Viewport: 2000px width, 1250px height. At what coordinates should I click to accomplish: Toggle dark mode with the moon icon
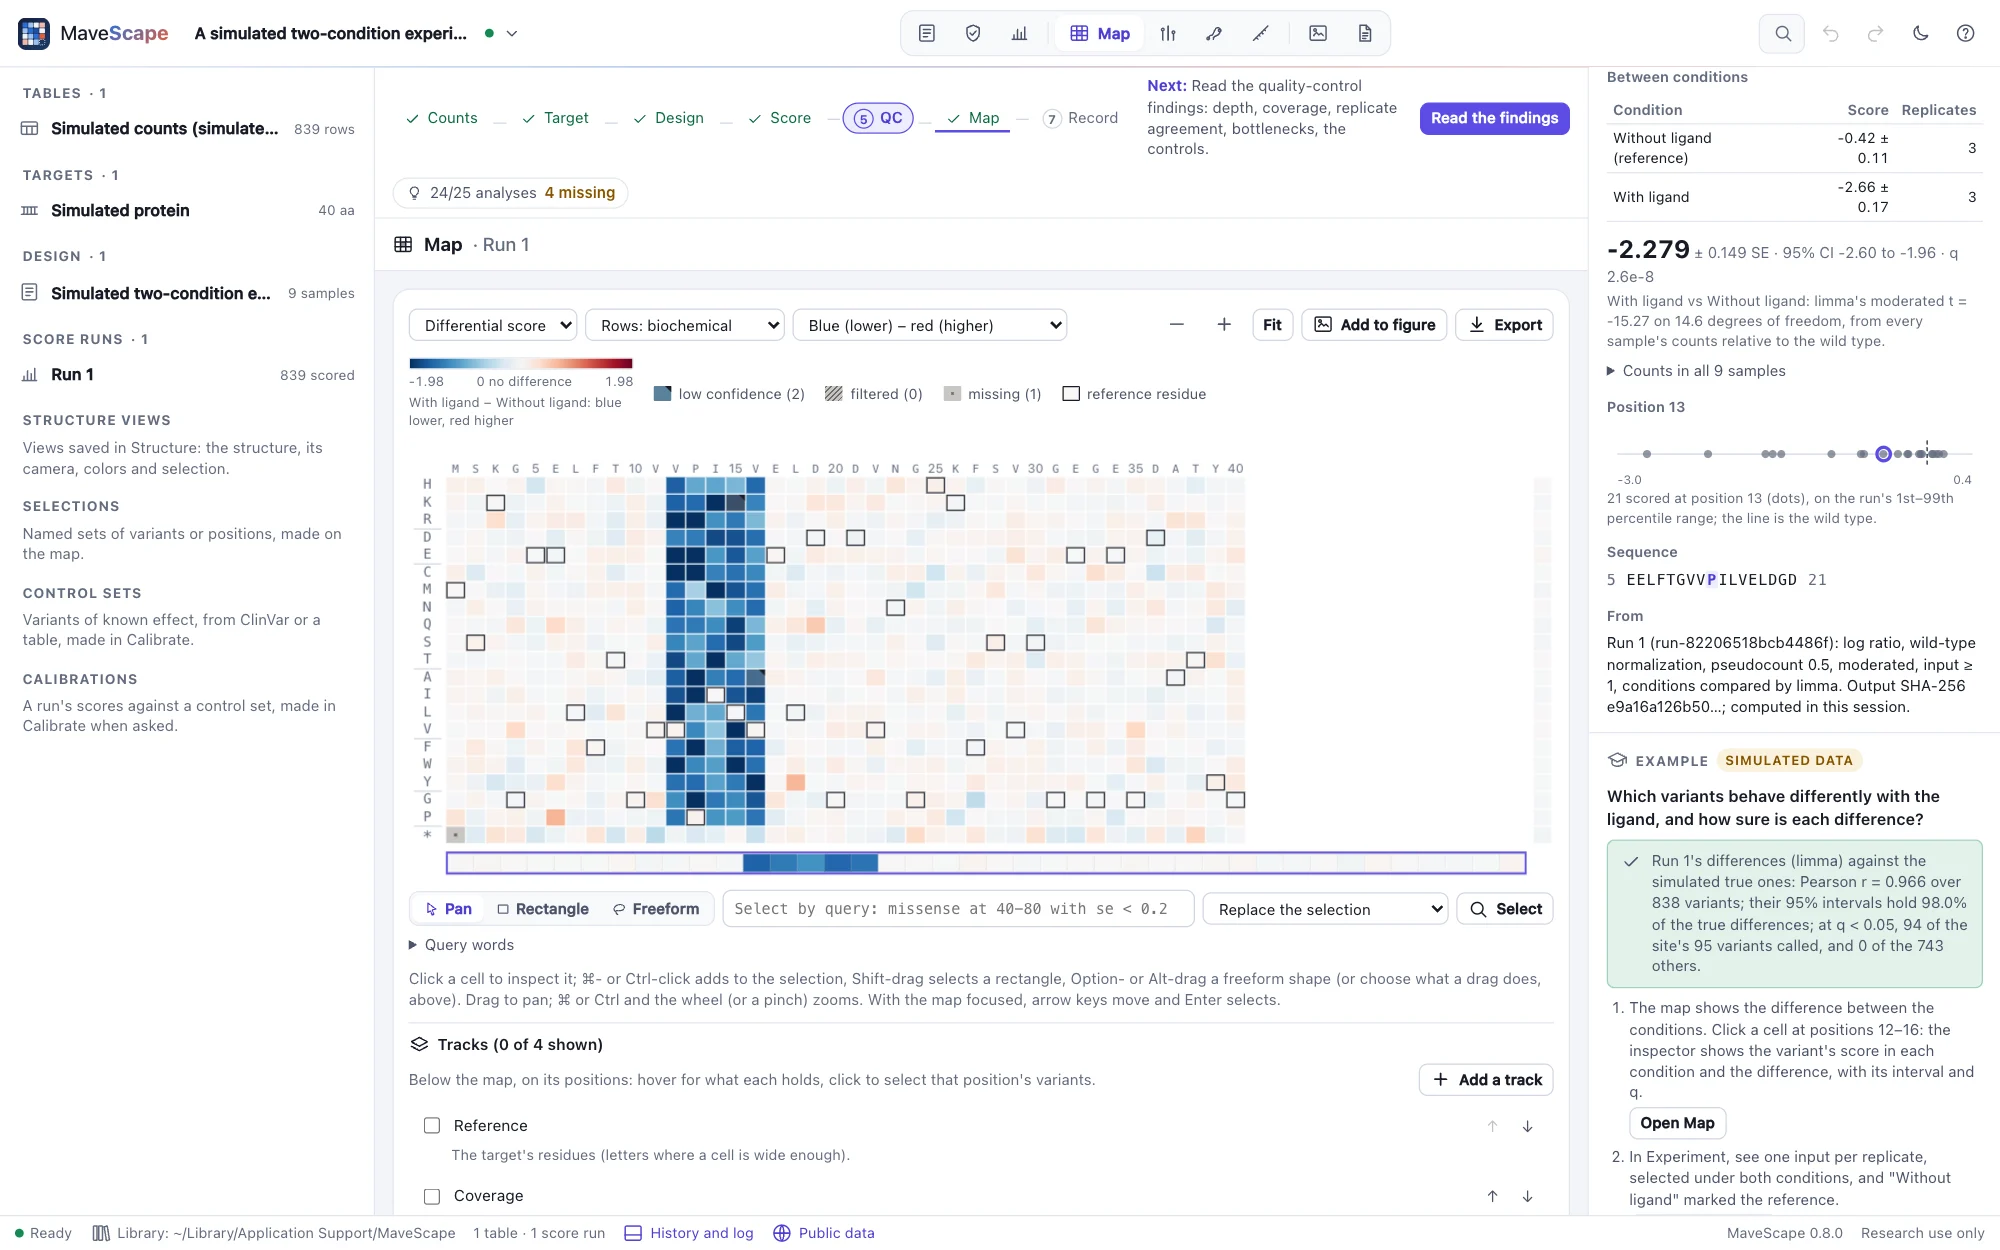1920,33
